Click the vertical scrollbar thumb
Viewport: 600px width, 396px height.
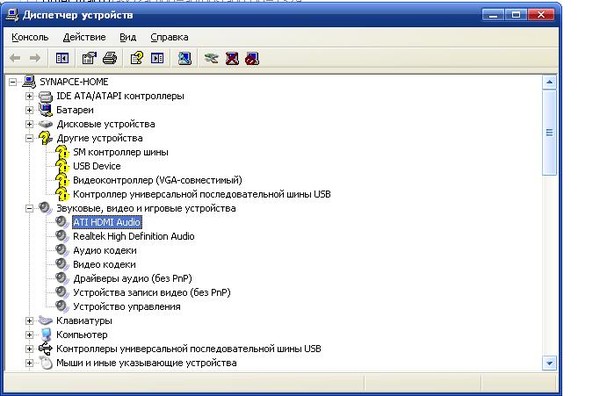(549, 133)
